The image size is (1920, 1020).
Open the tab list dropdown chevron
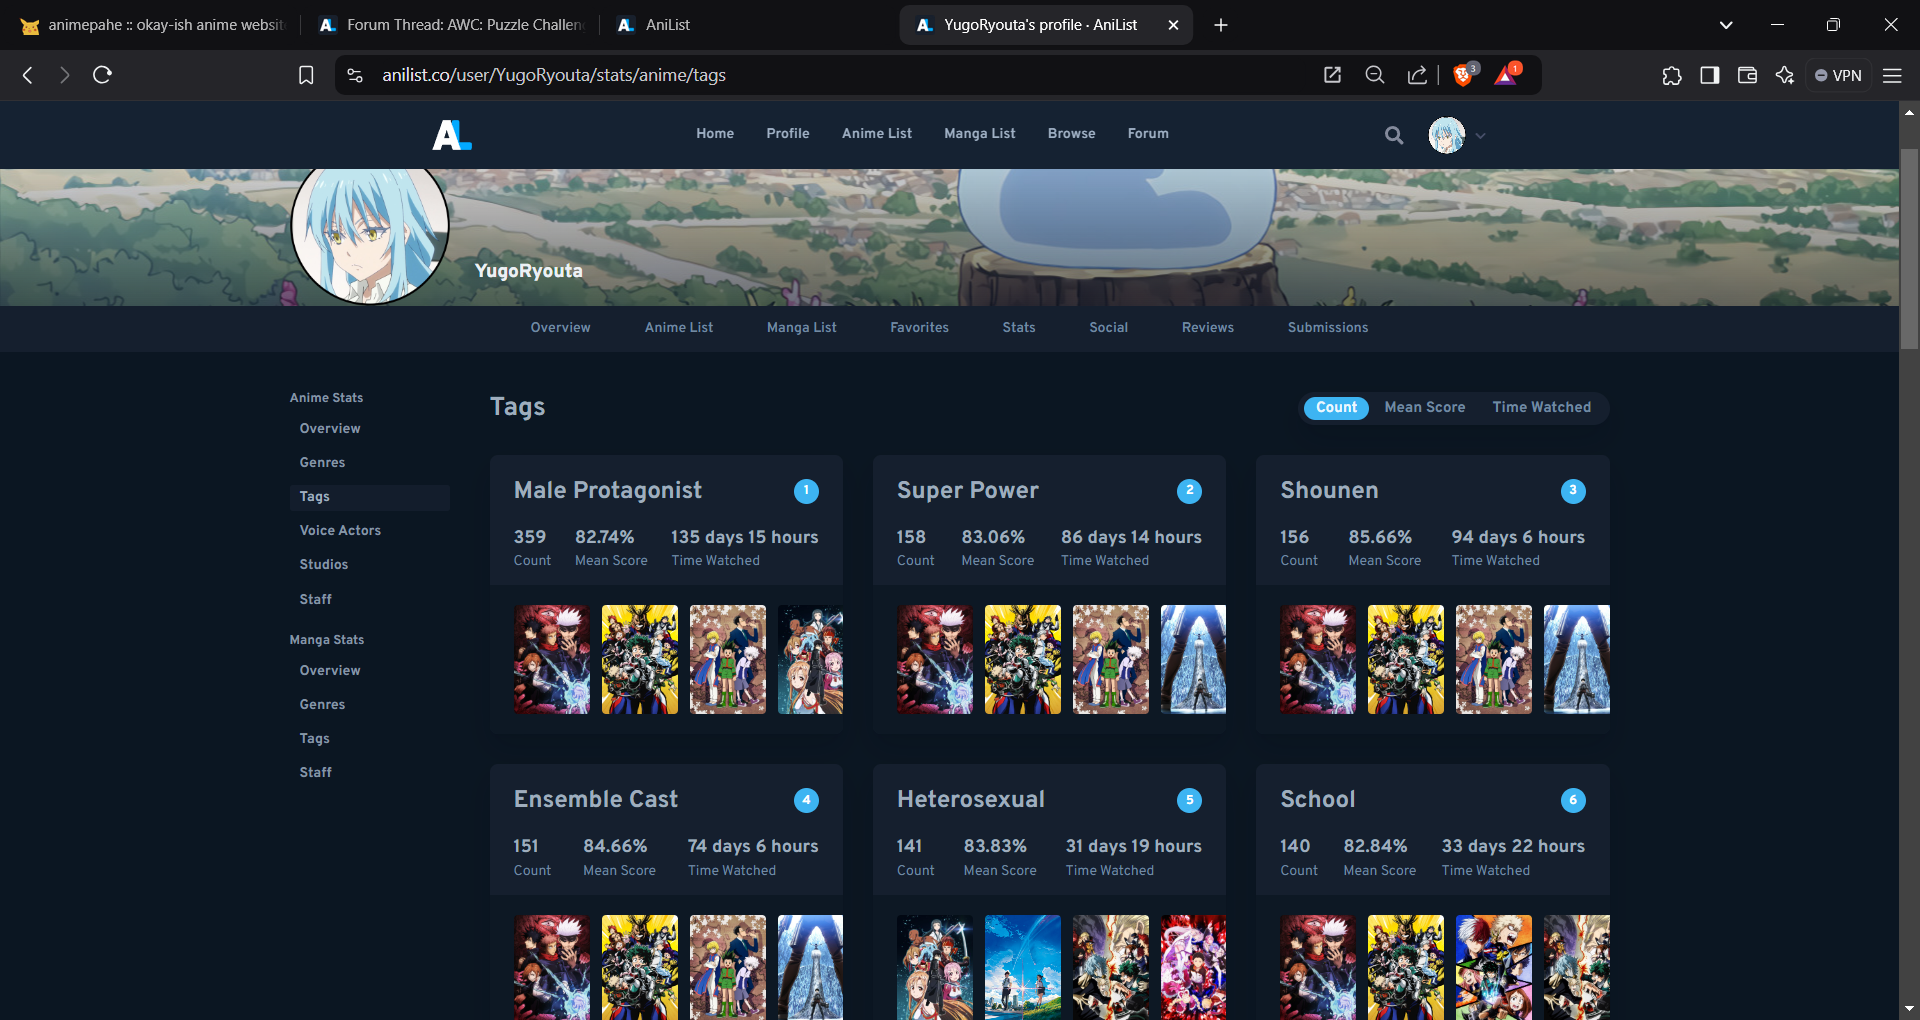point(1725,25)
